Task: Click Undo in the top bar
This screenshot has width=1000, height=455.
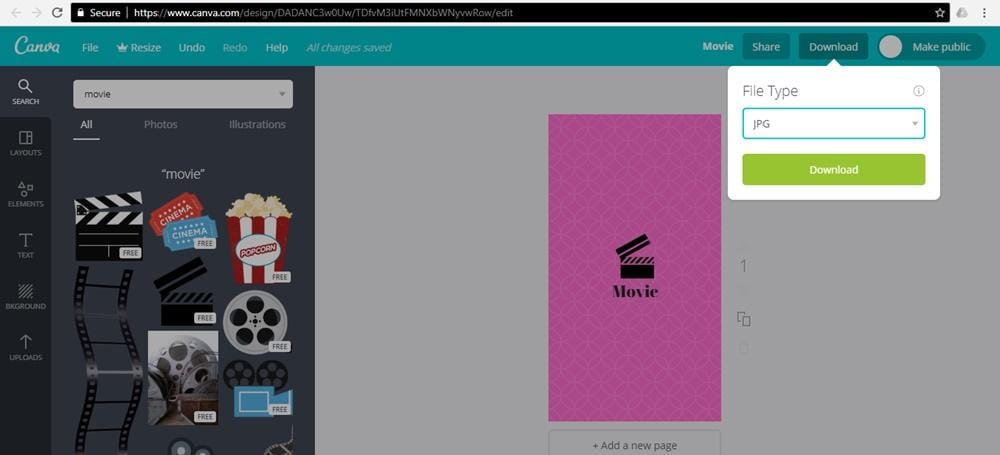Action: 191,47
